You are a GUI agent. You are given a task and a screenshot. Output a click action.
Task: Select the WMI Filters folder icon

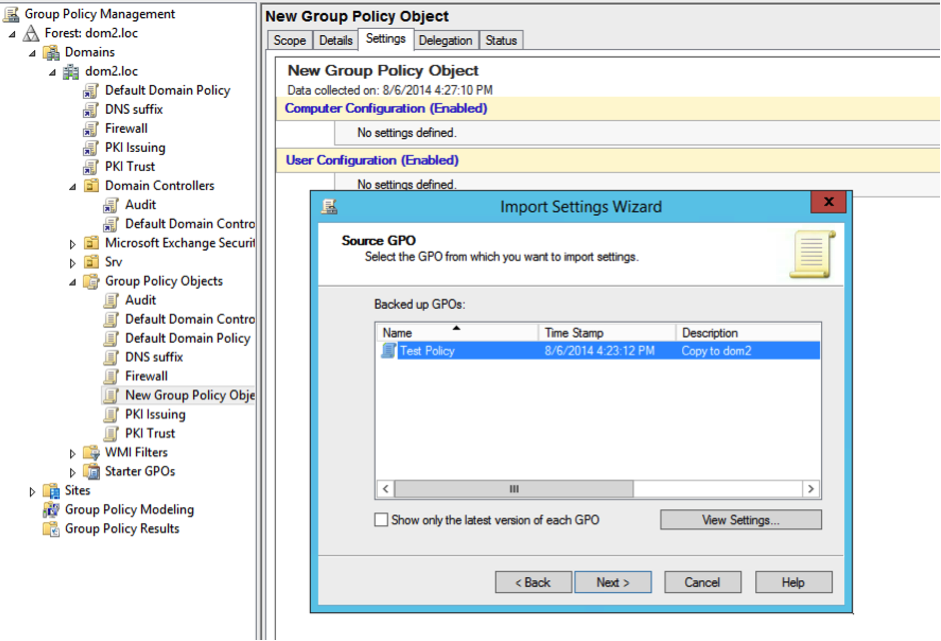pyautogui.click(x=91, y=453)
